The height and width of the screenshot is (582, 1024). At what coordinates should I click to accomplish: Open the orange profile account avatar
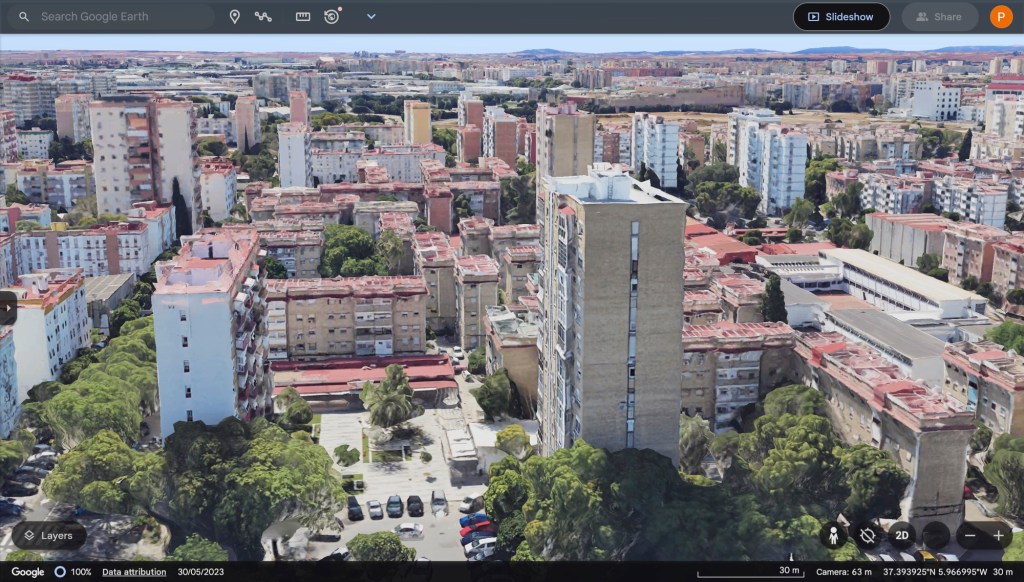coord(1001,17)
